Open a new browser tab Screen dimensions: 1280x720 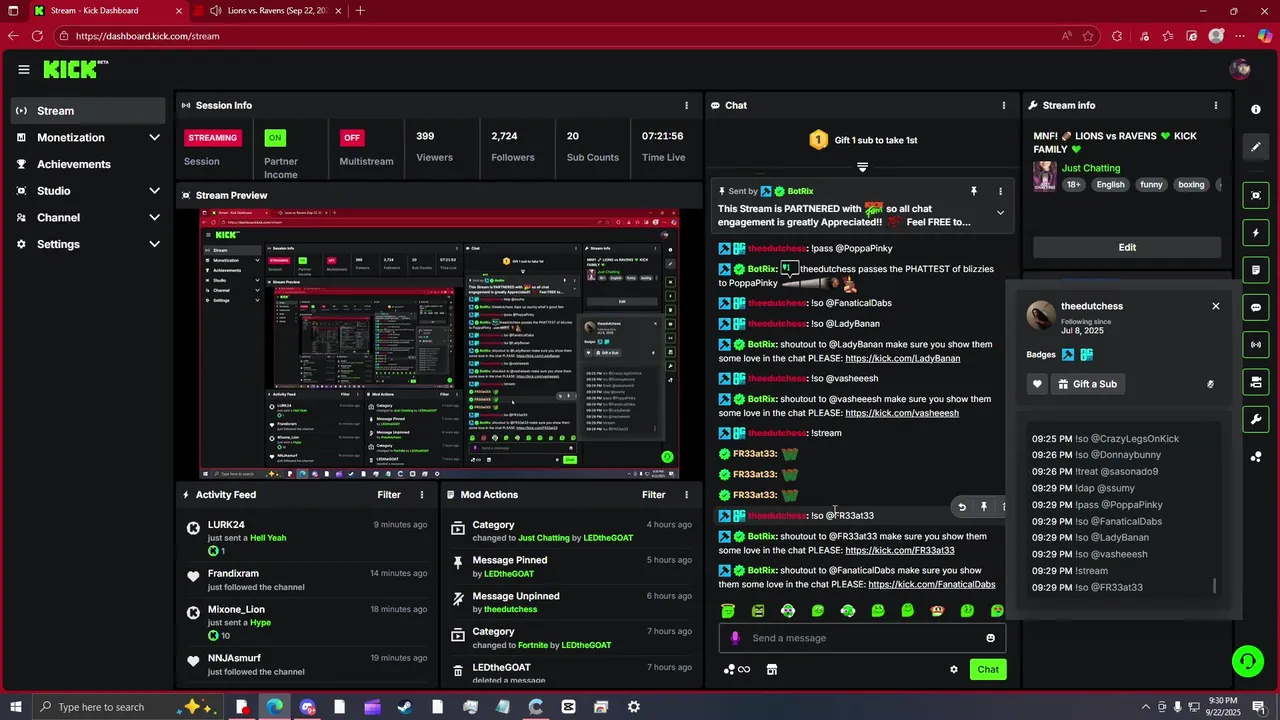click(x=360, y=11)
